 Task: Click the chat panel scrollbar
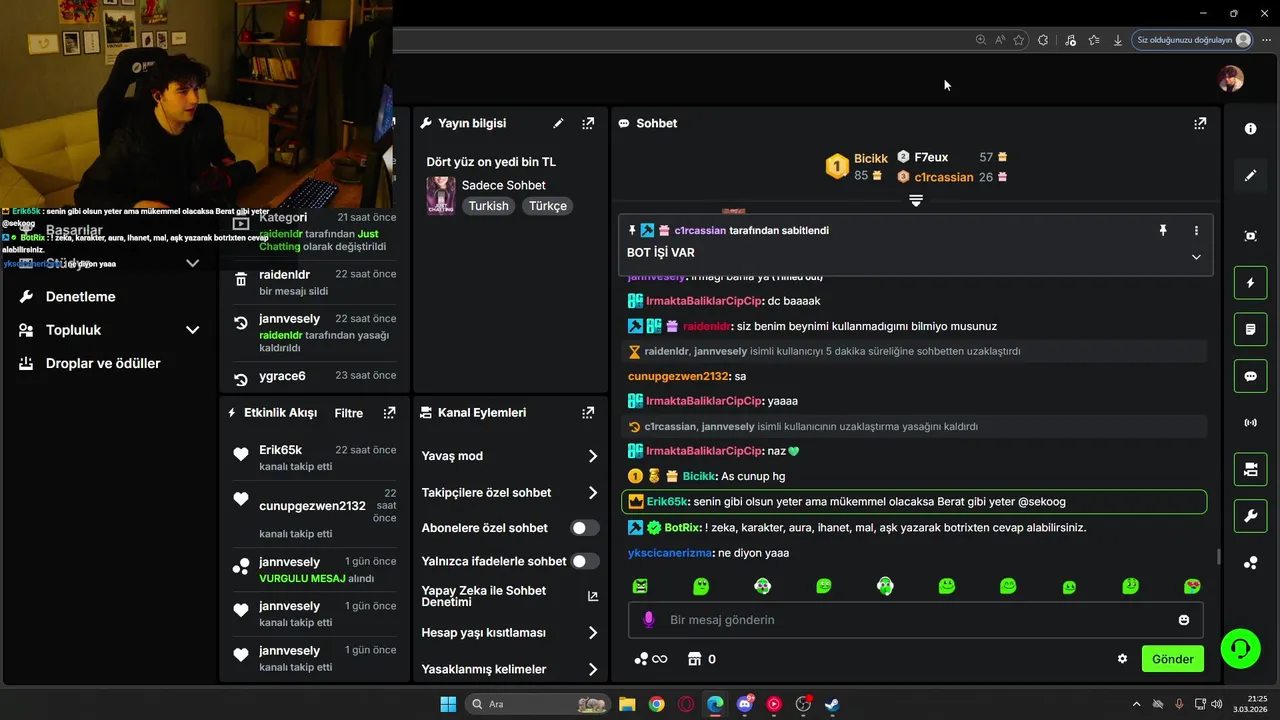tap(1218, 556)
